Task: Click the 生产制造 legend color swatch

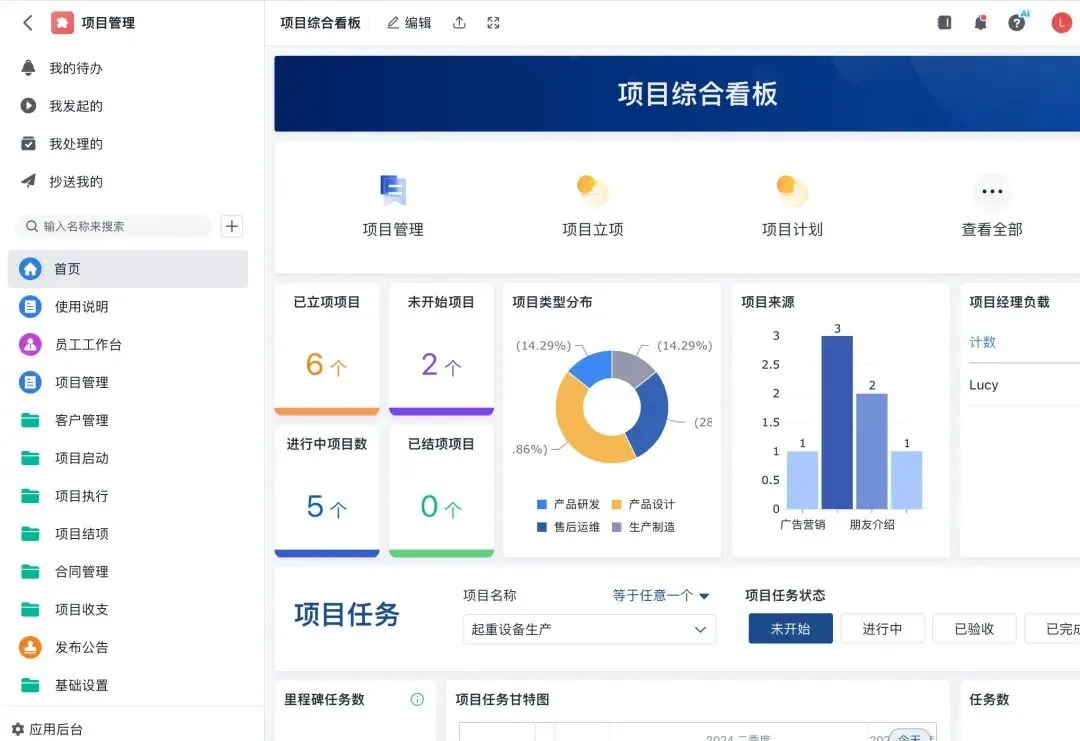Action: tap(616, 527)
